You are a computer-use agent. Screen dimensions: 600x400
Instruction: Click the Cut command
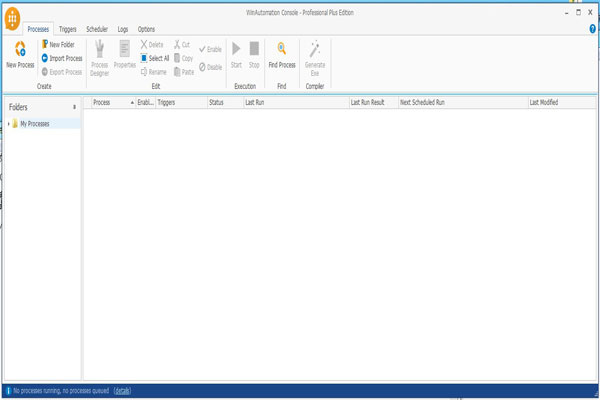point(182,44)
